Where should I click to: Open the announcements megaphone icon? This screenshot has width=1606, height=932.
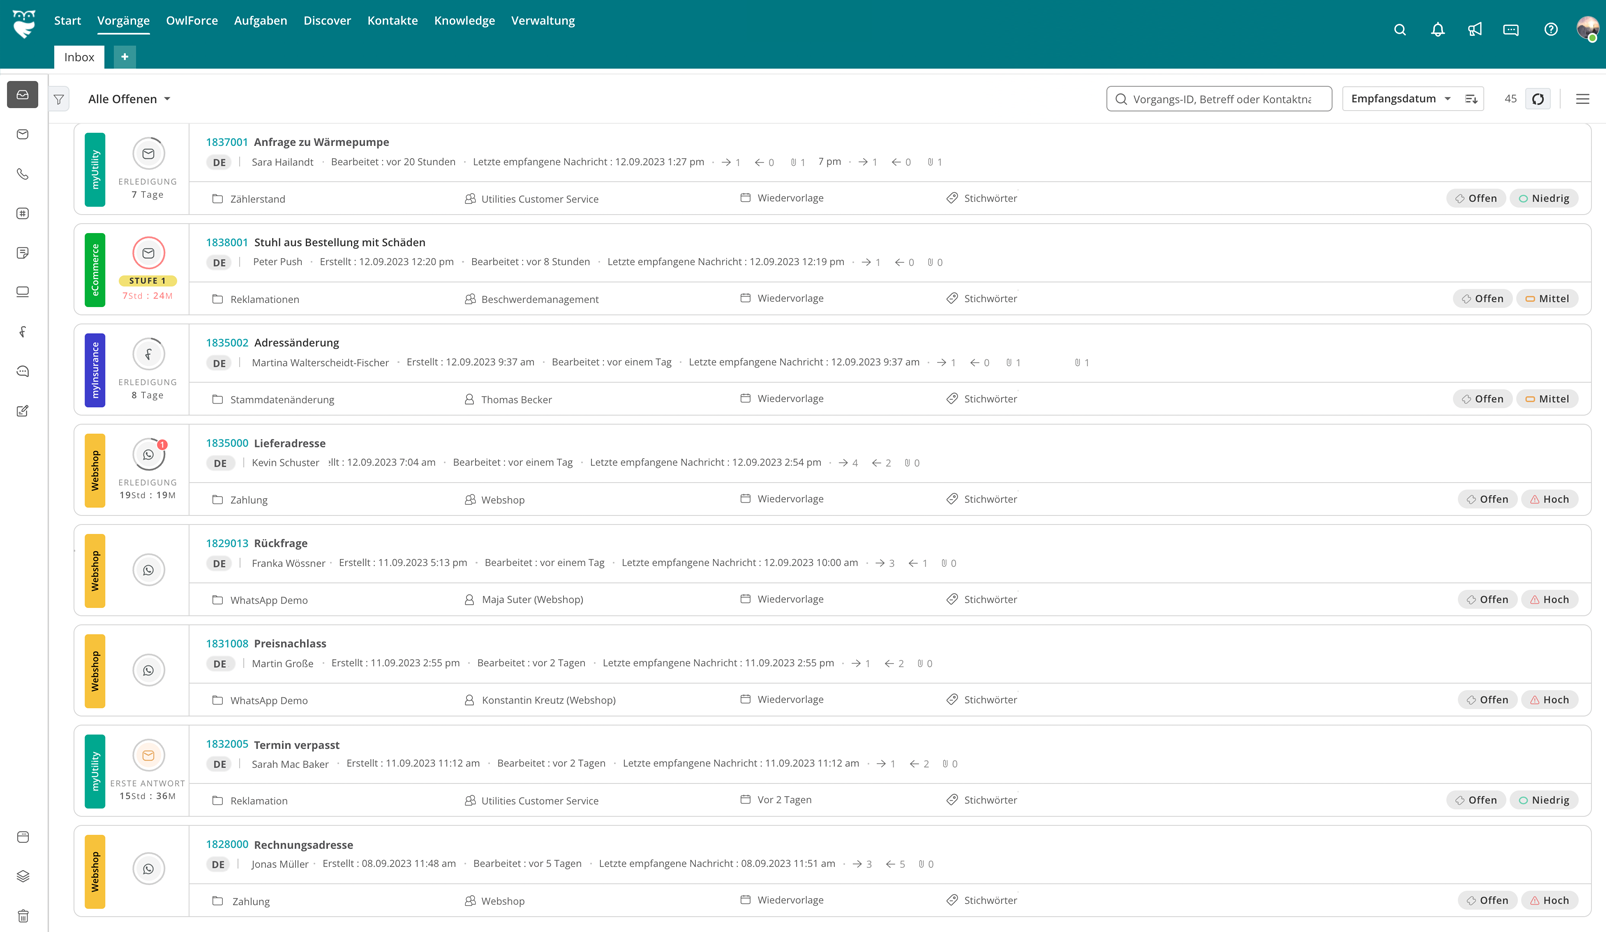click(x=1474, y=29)
